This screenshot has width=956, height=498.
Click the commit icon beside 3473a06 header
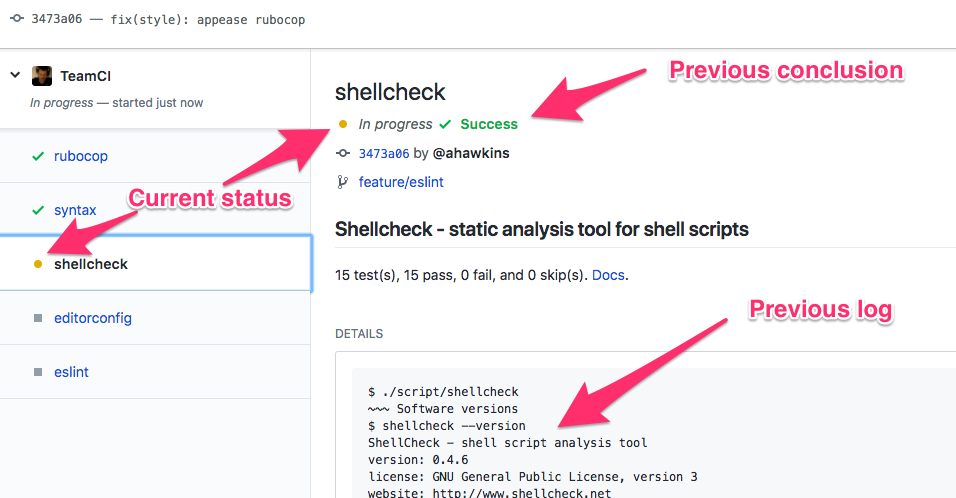17,19
